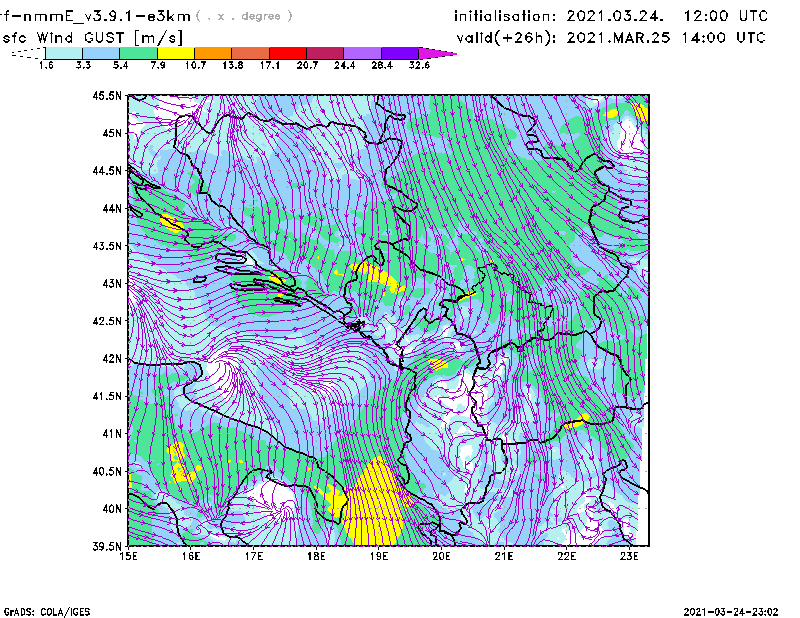Click the 19E longitude label
This screenshot has height=618, width=800.
tap(379, 556)
